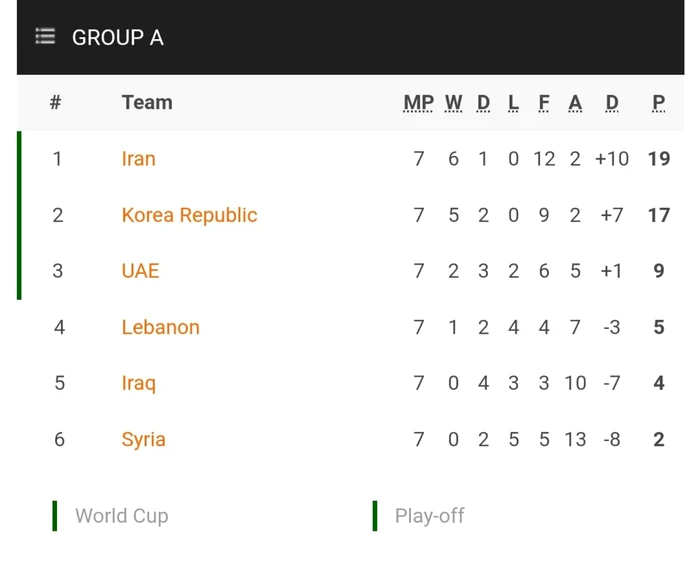Click the green bar beside World Cup
700x569 pixels.
[55, 516]
